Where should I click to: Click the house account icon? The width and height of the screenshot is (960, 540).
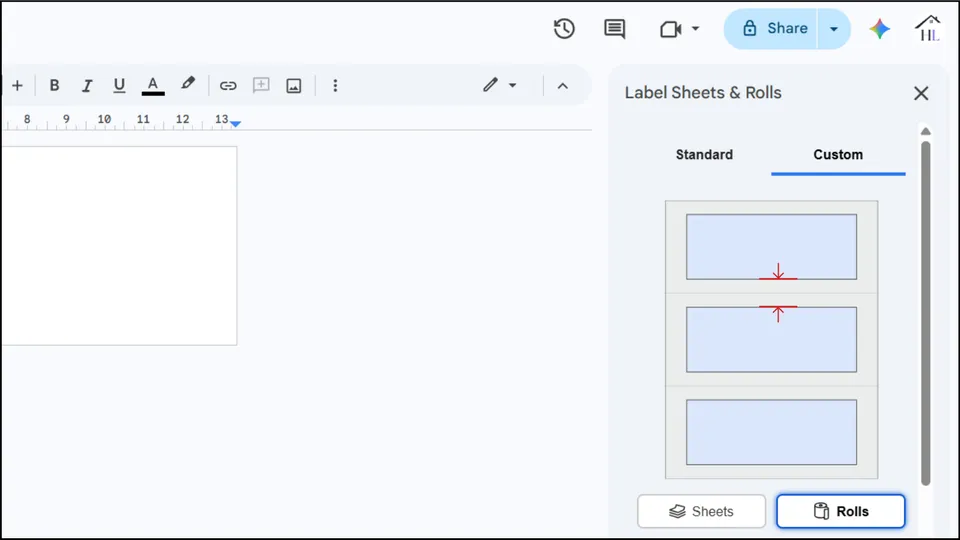click(x=928, y=29)
